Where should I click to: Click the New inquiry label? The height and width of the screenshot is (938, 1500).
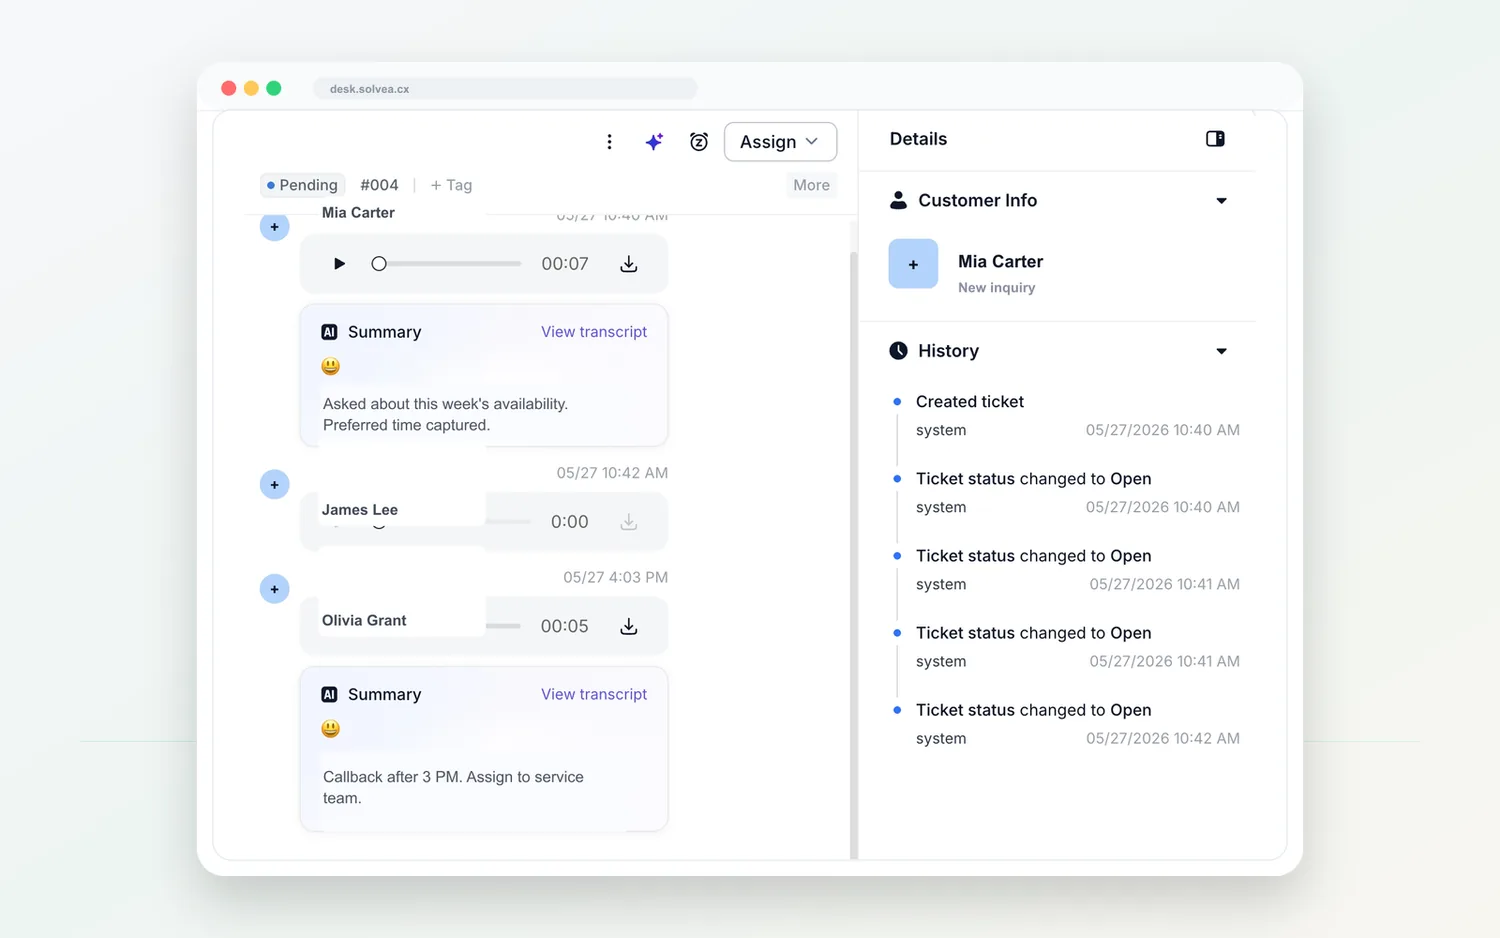[997, 288]
